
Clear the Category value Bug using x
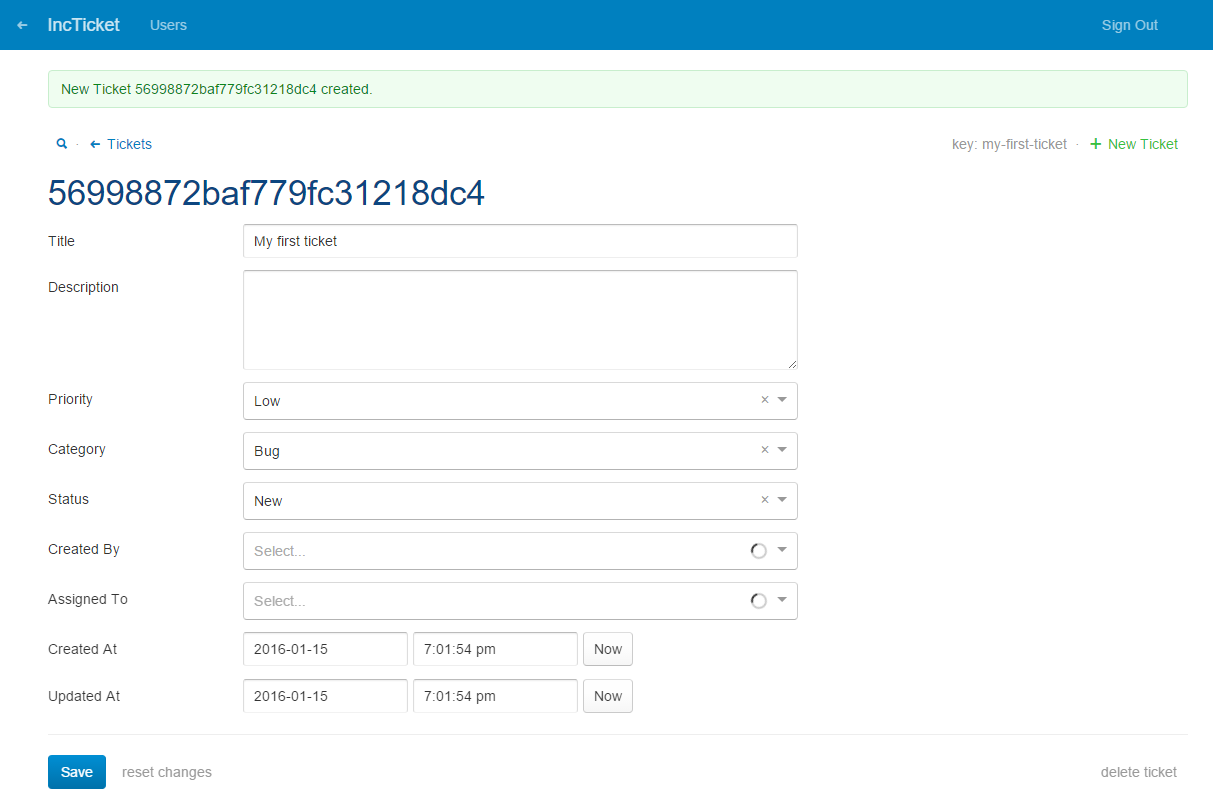(x=765, y=450)
